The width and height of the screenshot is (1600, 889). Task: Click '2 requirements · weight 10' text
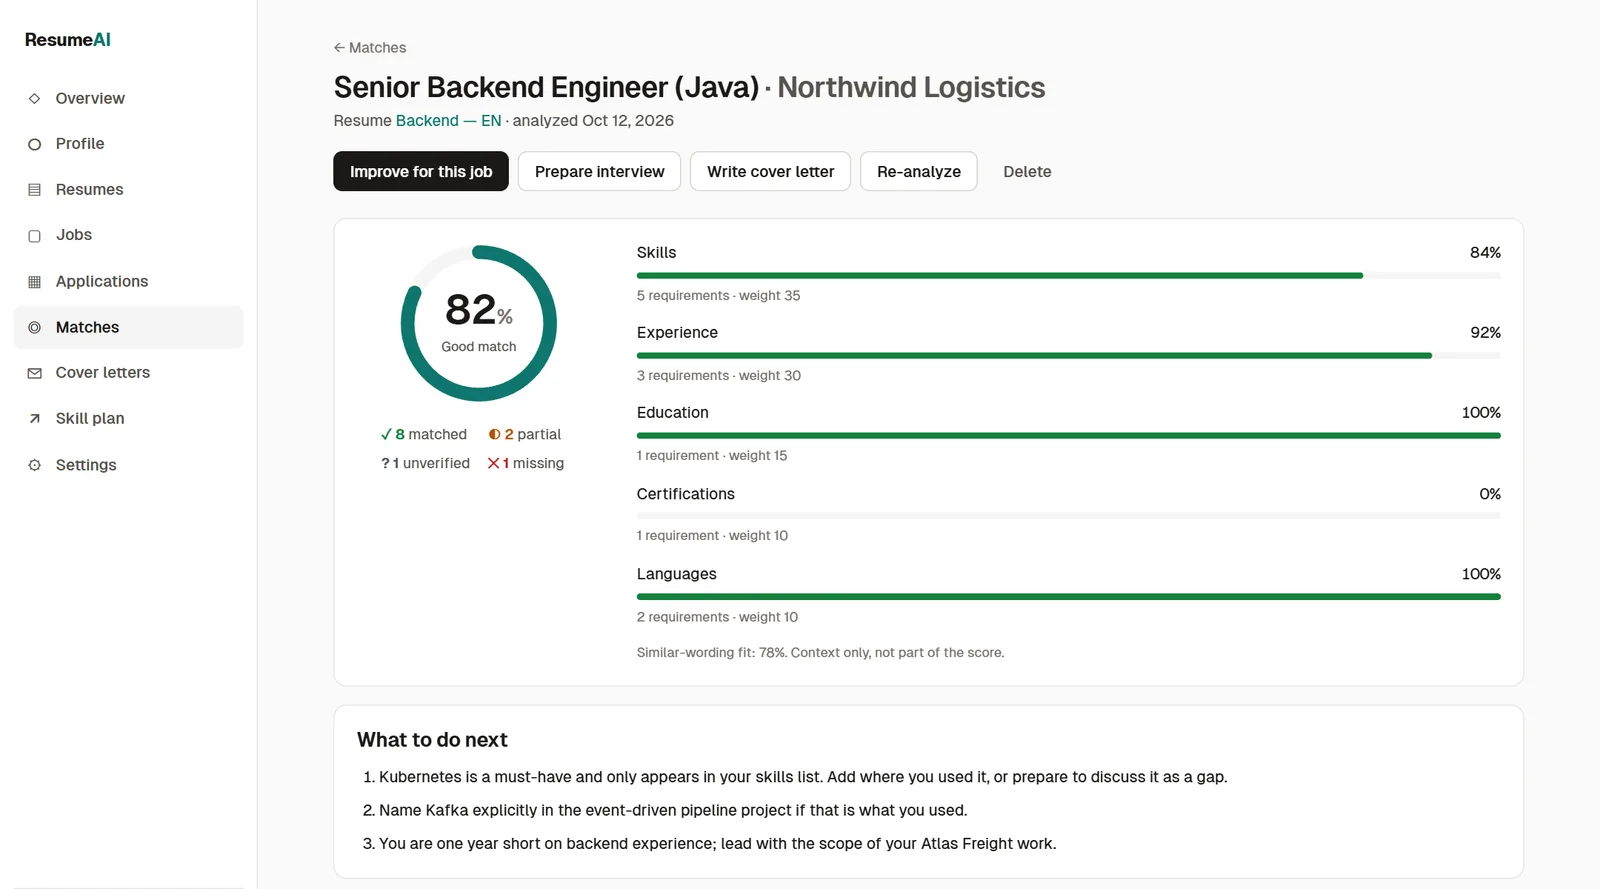tap(717, 618)
